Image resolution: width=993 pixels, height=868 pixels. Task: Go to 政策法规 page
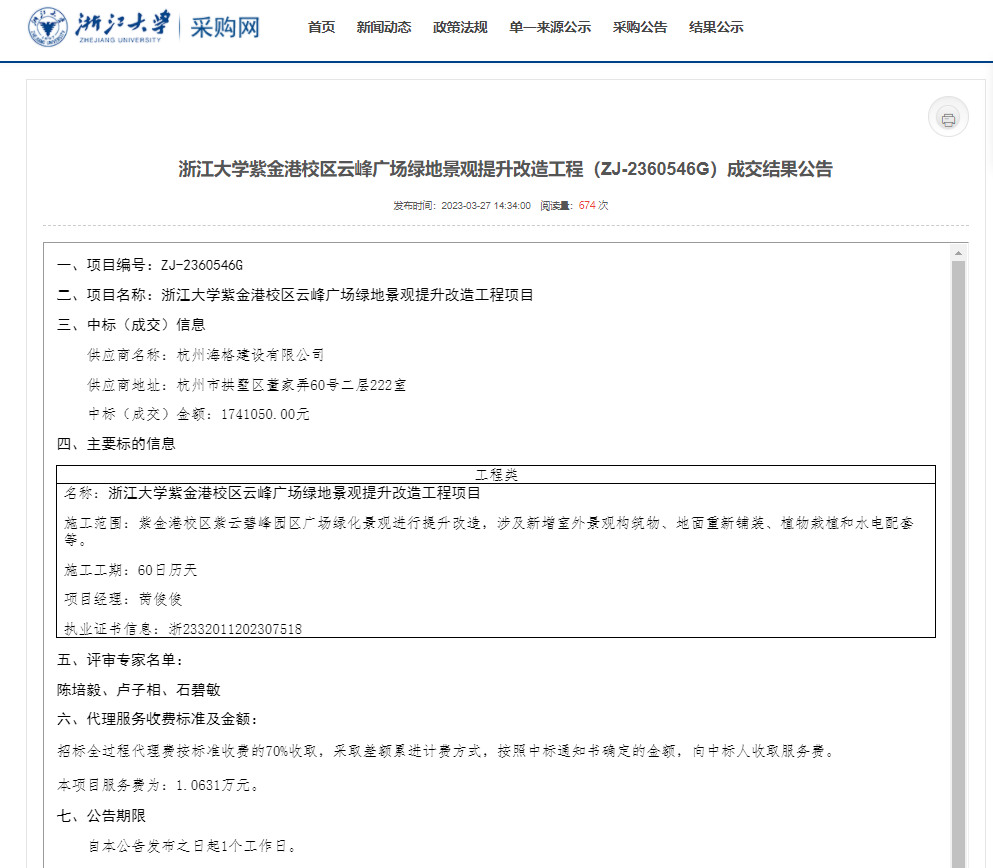tap(460, 27)
